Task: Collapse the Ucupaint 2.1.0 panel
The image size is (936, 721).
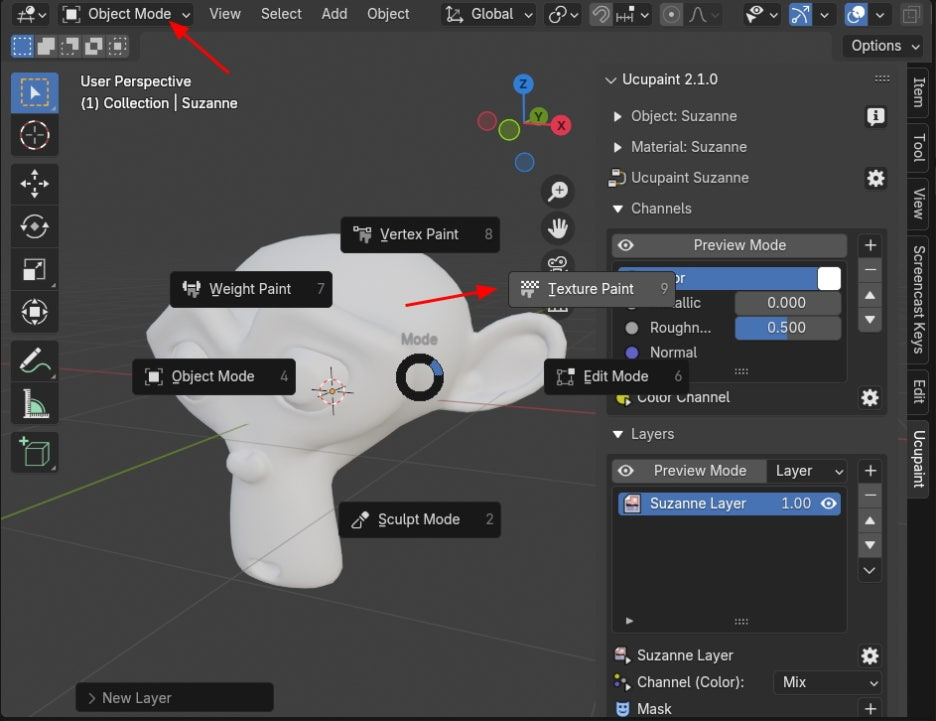Action: coord(611,80)
